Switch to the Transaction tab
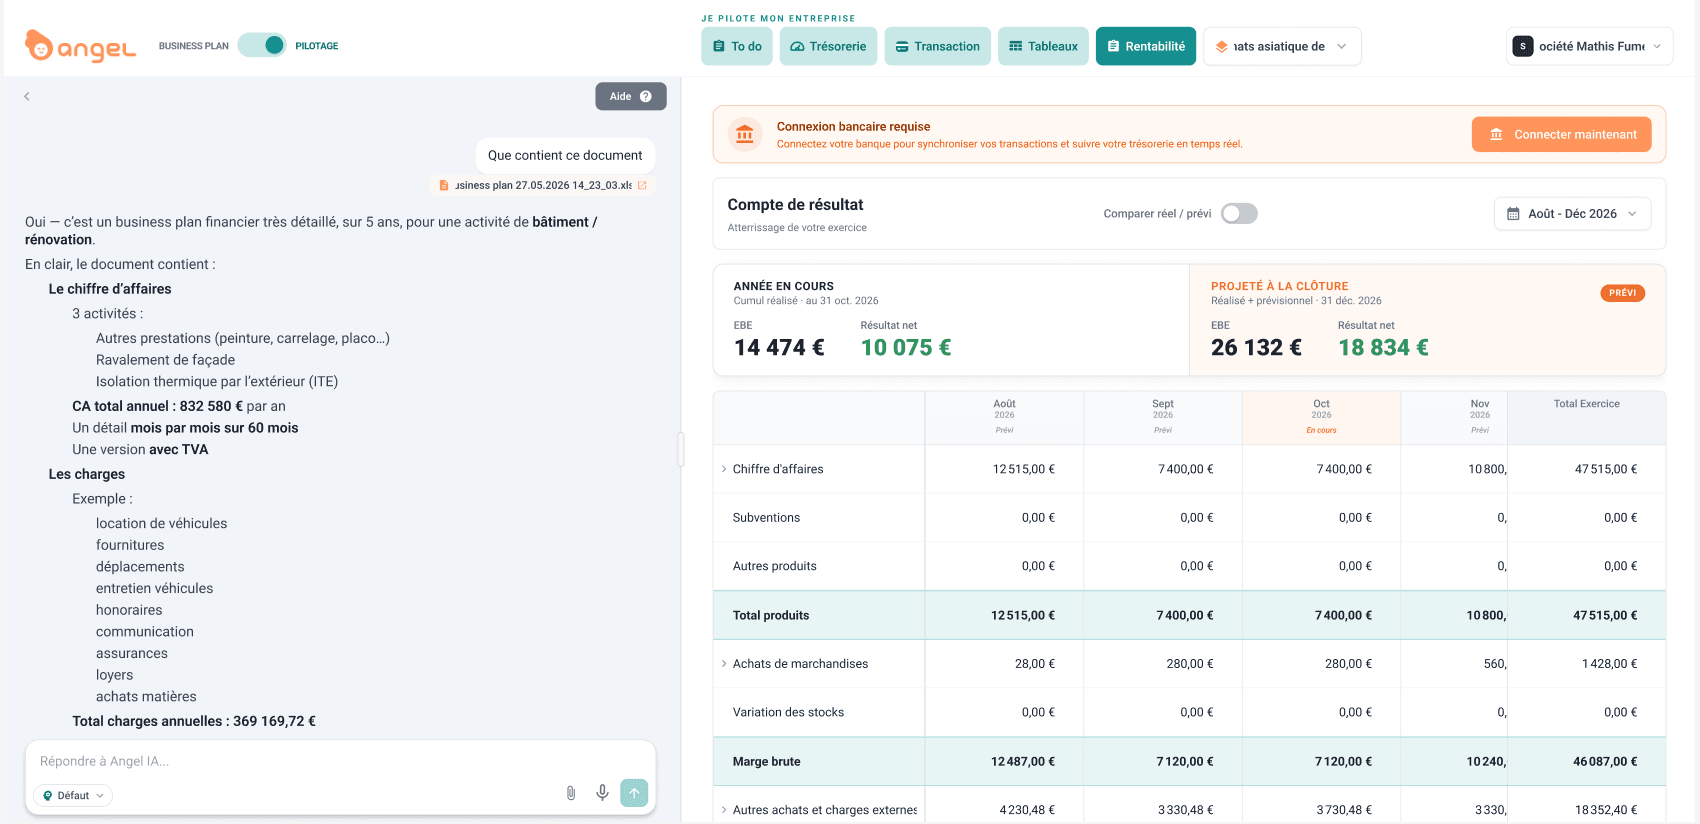The width and height of the screenshot is (1700, 824). (938, 46)
